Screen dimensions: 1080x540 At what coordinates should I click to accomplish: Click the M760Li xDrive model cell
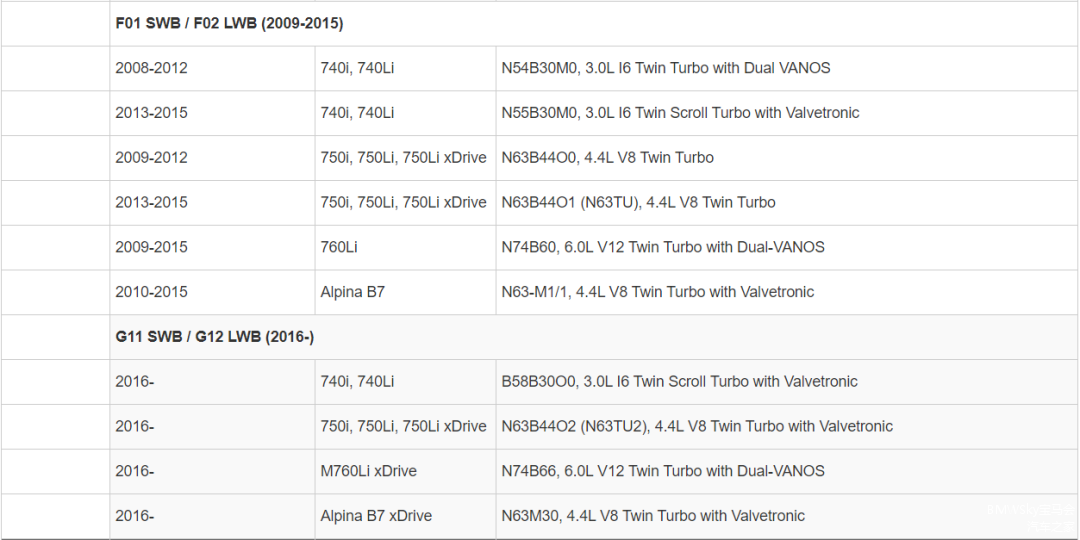tap(368, 471)
